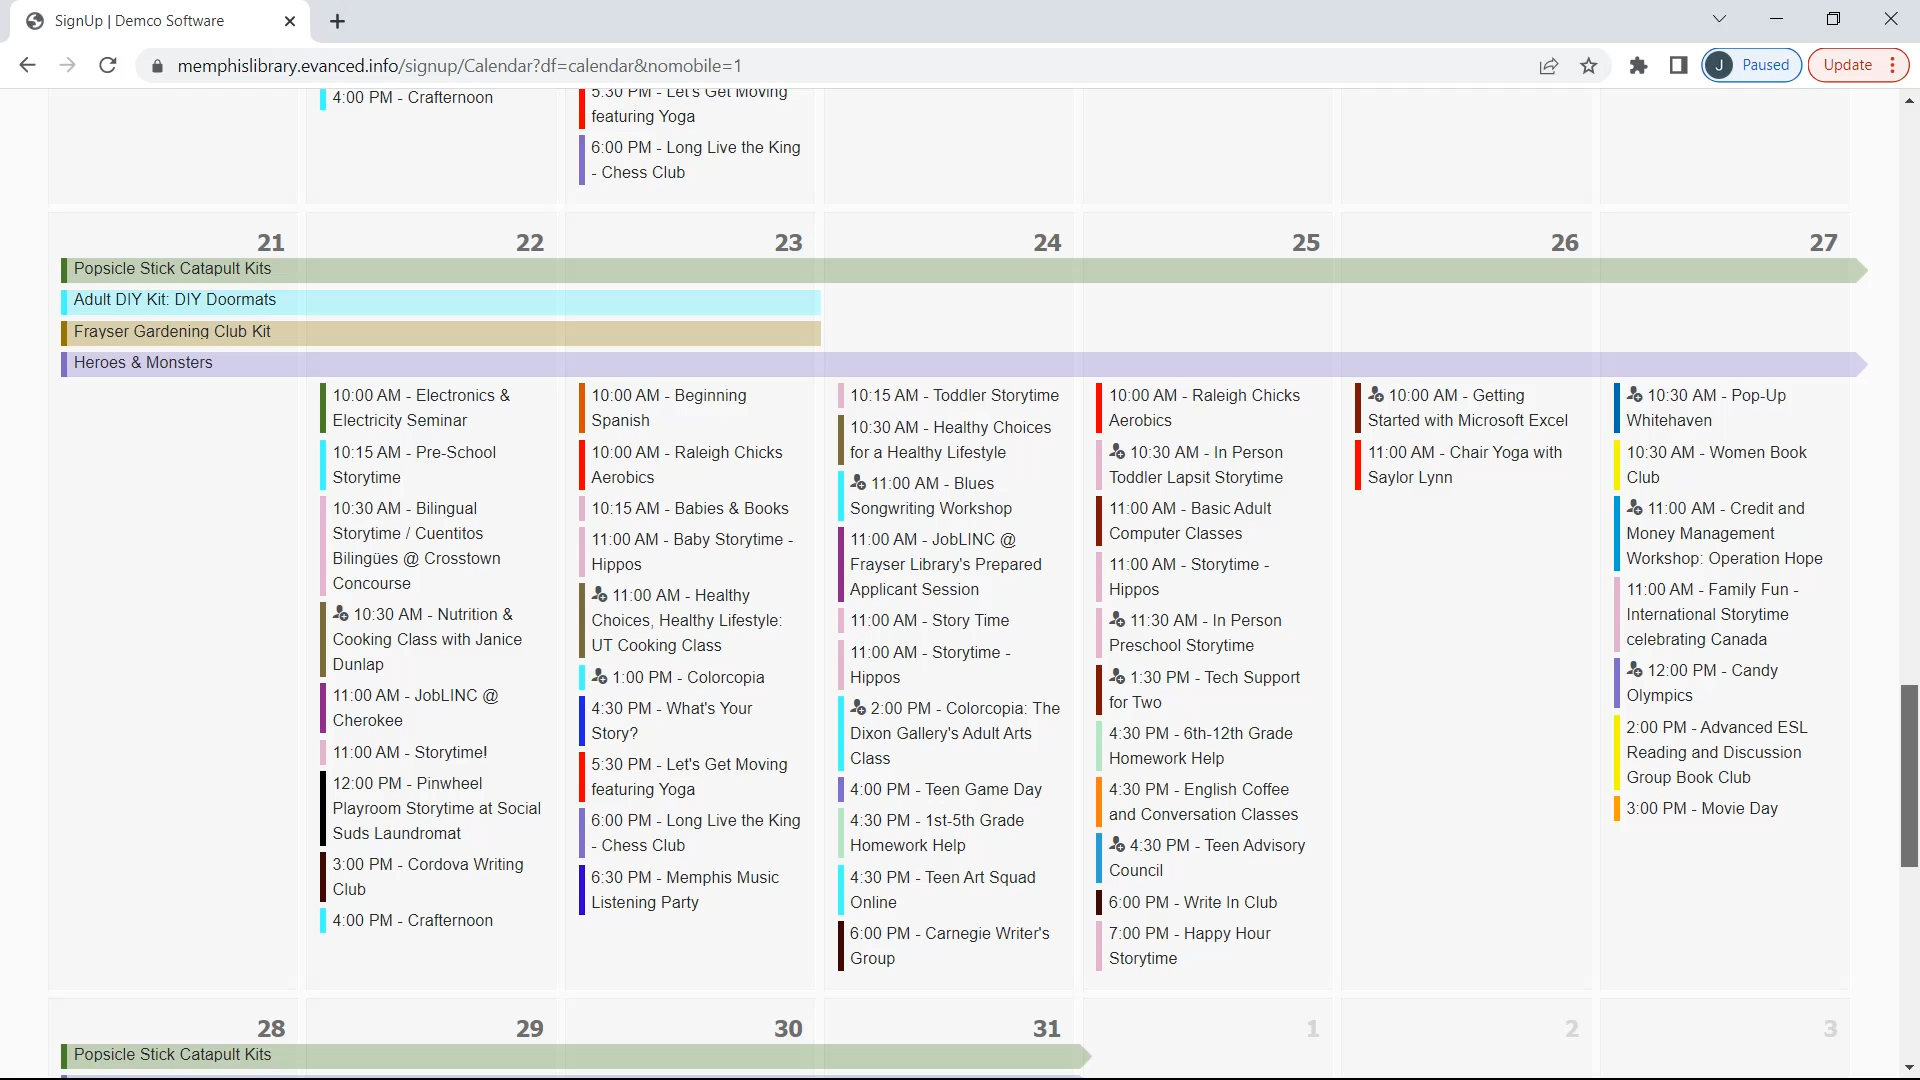Open the Chair Yoga with Saylor Lynn event

[1464, 464]
